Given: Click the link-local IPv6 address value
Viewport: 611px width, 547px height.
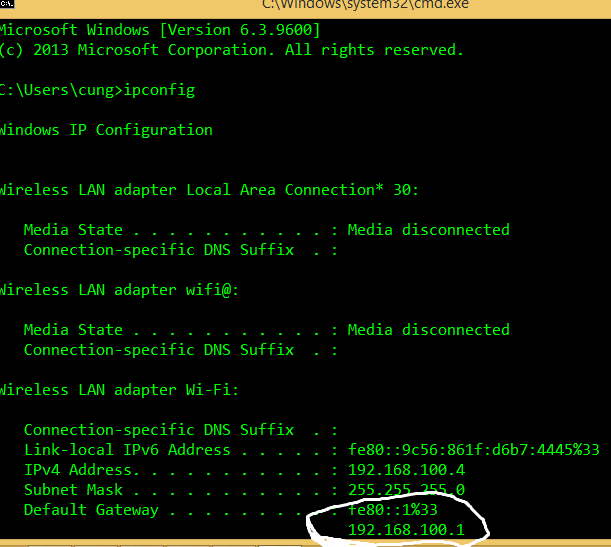Looking at the screenshot, I should [474, 450].
